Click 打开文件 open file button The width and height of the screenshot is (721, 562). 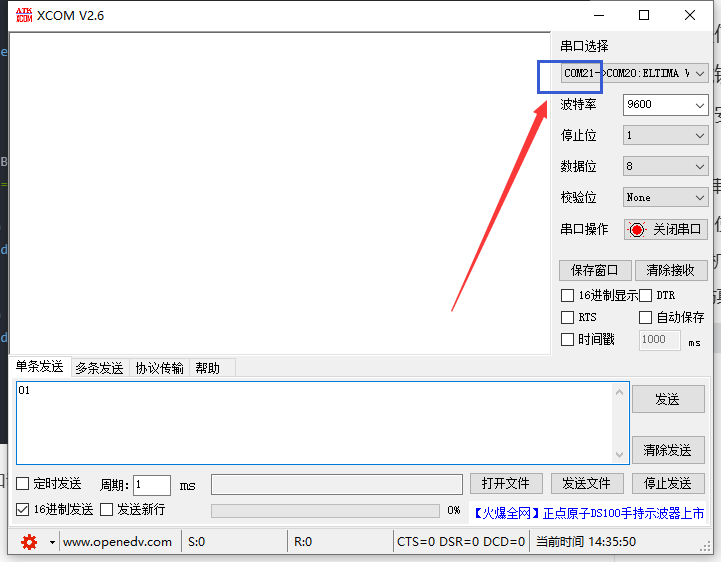click(506, 483)
